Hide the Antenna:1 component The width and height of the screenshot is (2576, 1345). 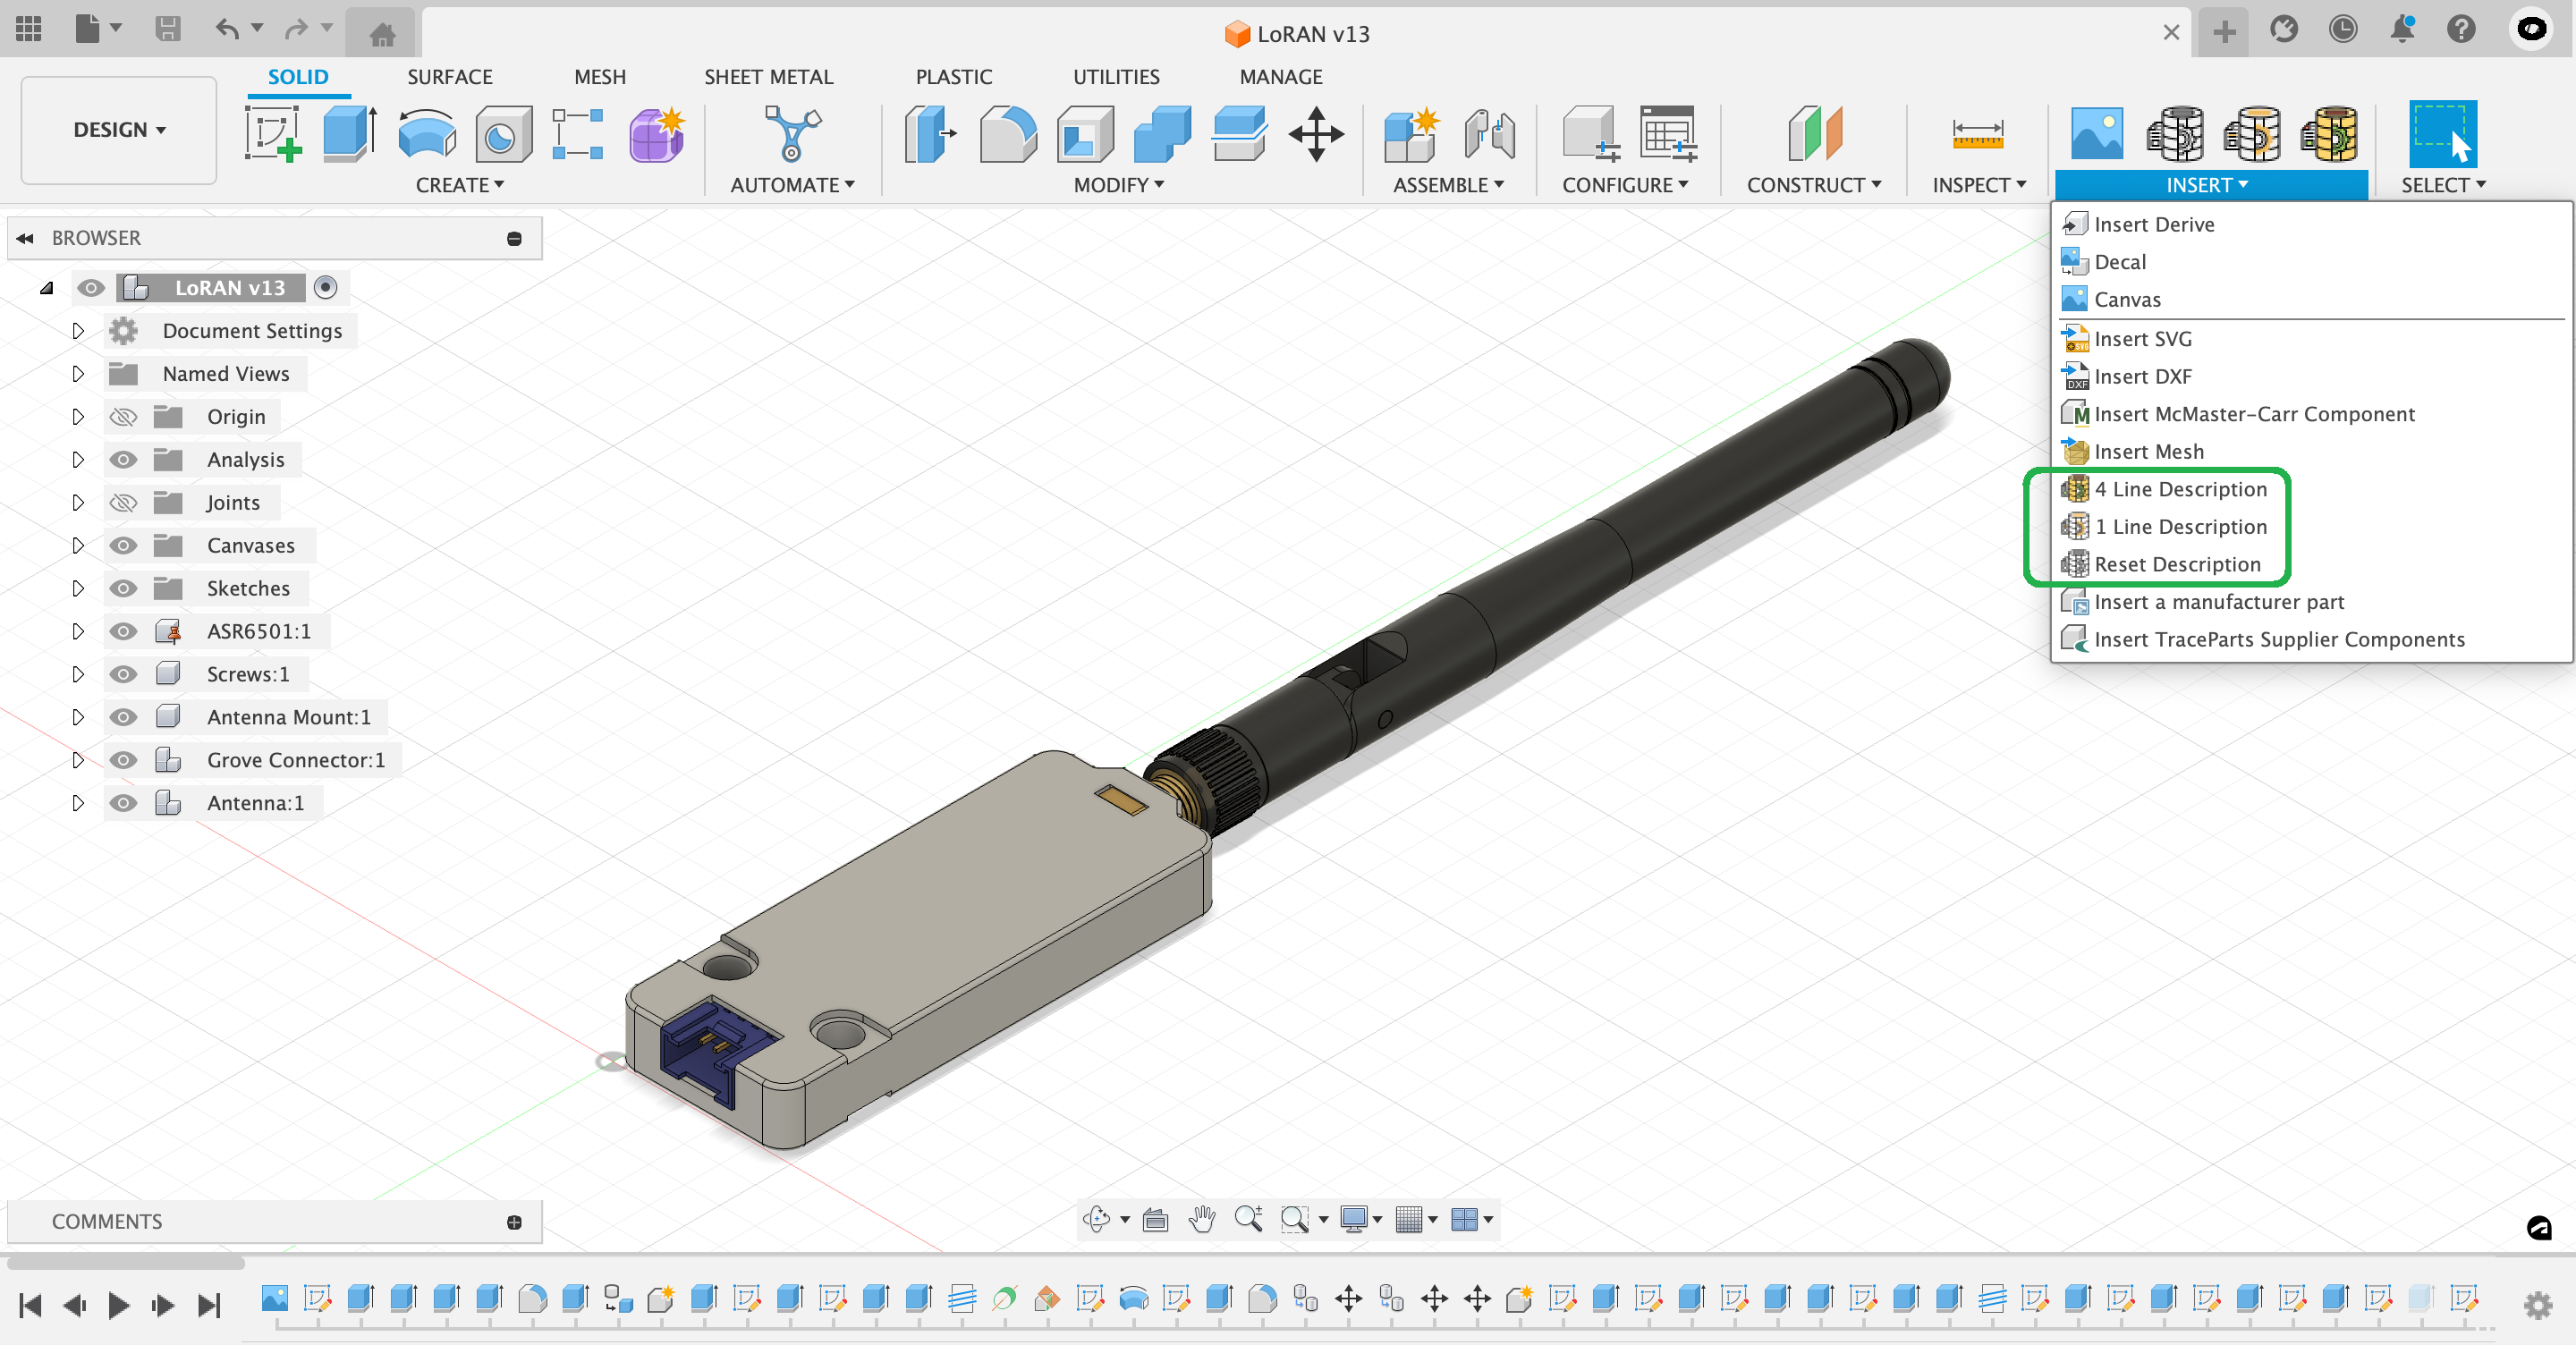(x=123, y=803)
